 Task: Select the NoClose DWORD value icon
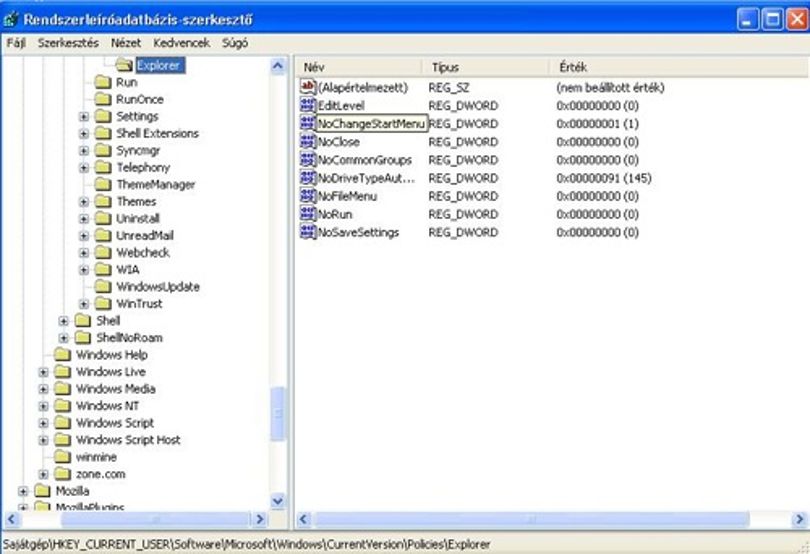(308, 142)
